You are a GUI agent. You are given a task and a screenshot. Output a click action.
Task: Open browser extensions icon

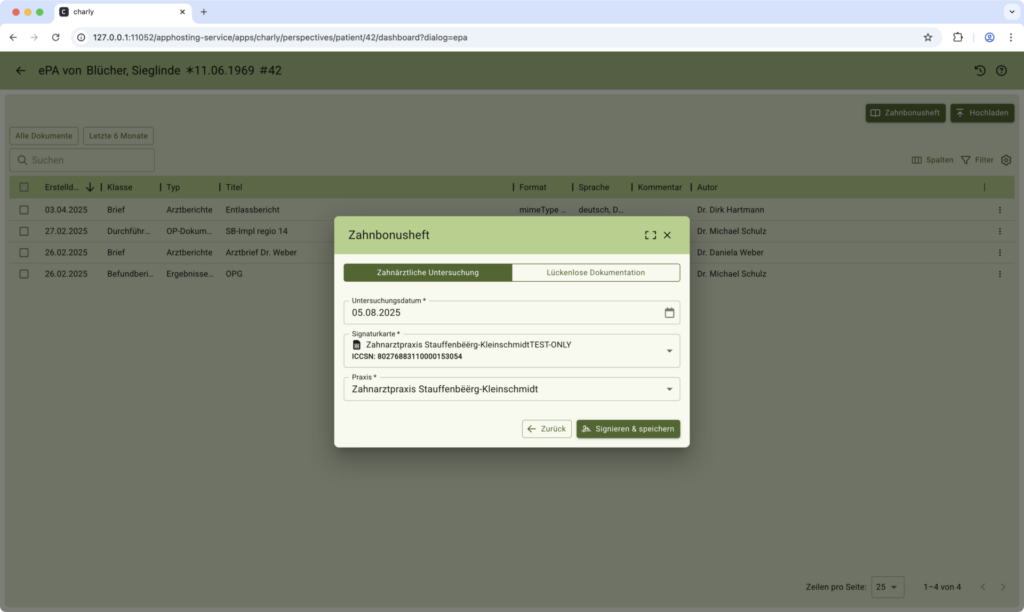tap(957, 37)
